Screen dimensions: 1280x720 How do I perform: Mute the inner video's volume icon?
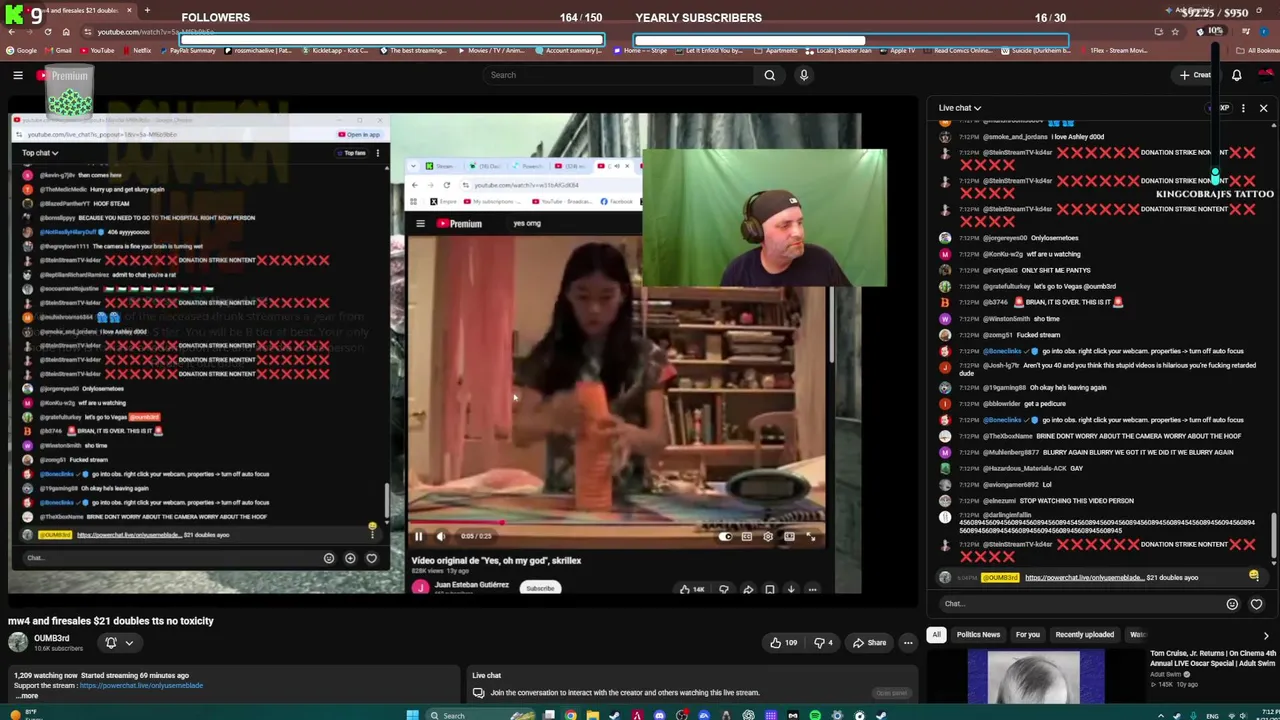(440, 537)
